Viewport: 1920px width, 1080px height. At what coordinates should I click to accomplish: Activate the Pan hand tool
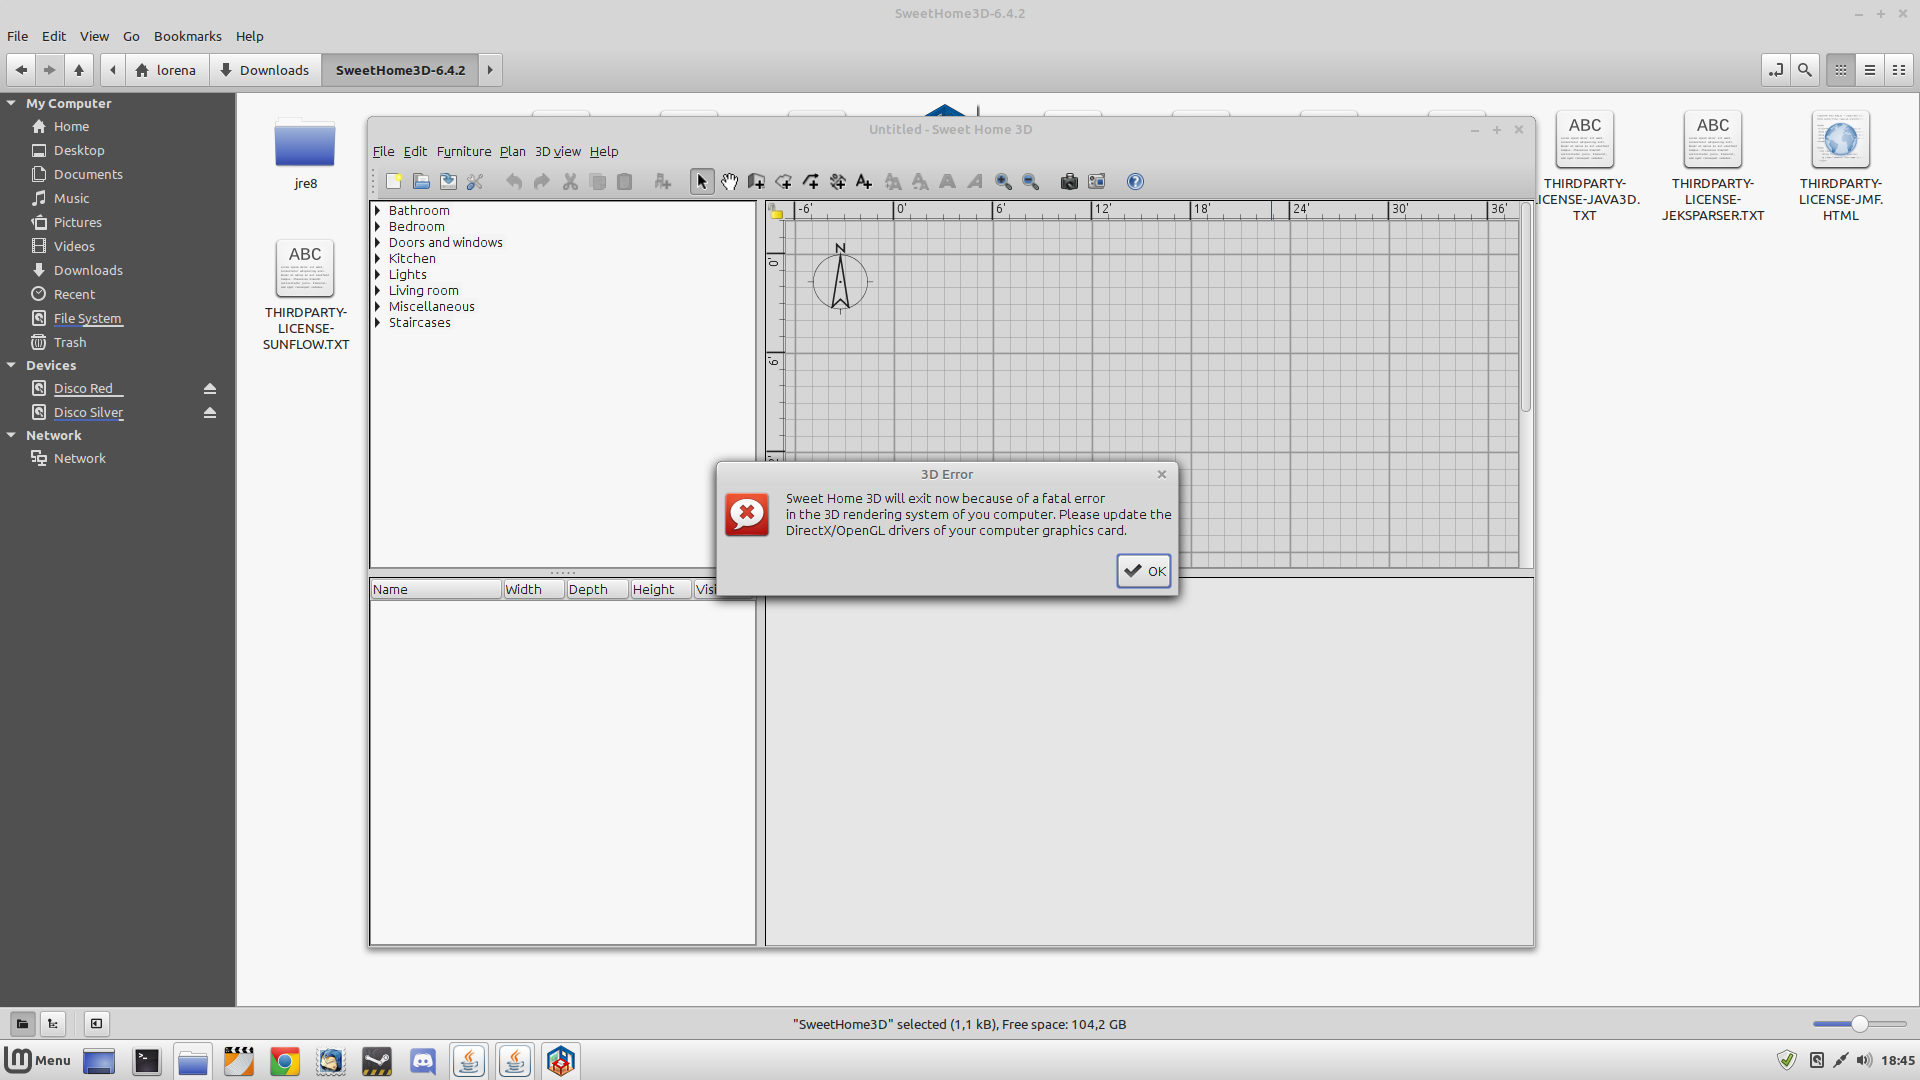pos(729,181)
